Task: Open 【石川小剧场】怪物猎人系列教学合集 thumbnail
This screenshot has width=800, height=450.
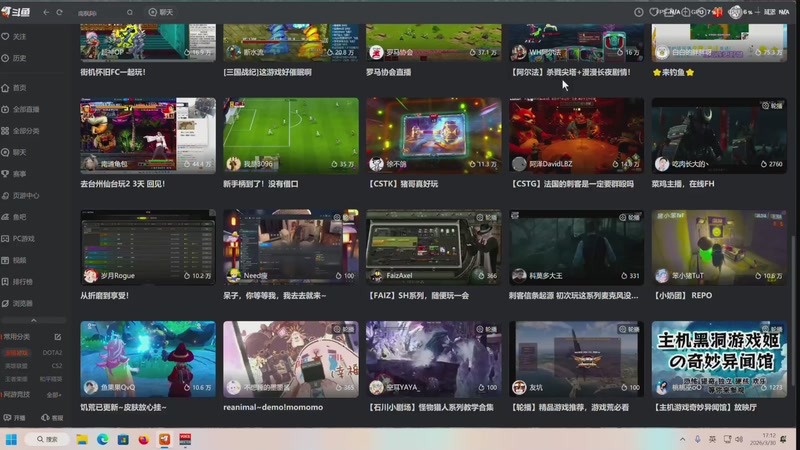Action: click(x=434, y=359)
